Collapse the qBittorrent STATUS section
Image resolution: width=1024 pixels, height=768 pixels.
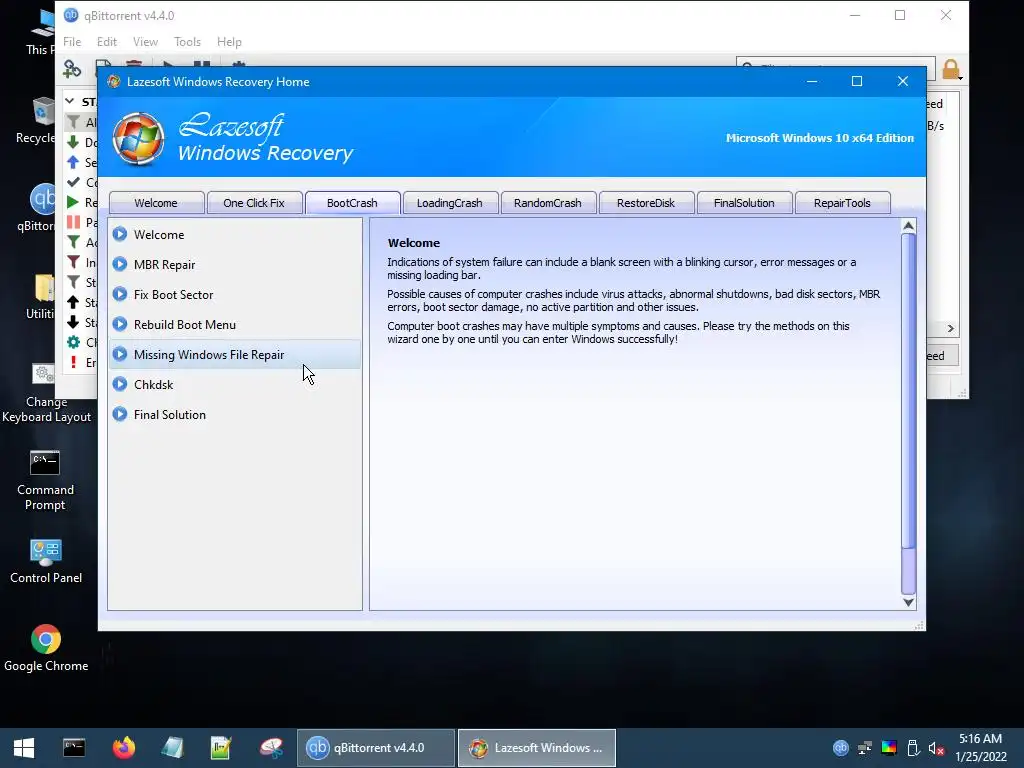[70, 101]
